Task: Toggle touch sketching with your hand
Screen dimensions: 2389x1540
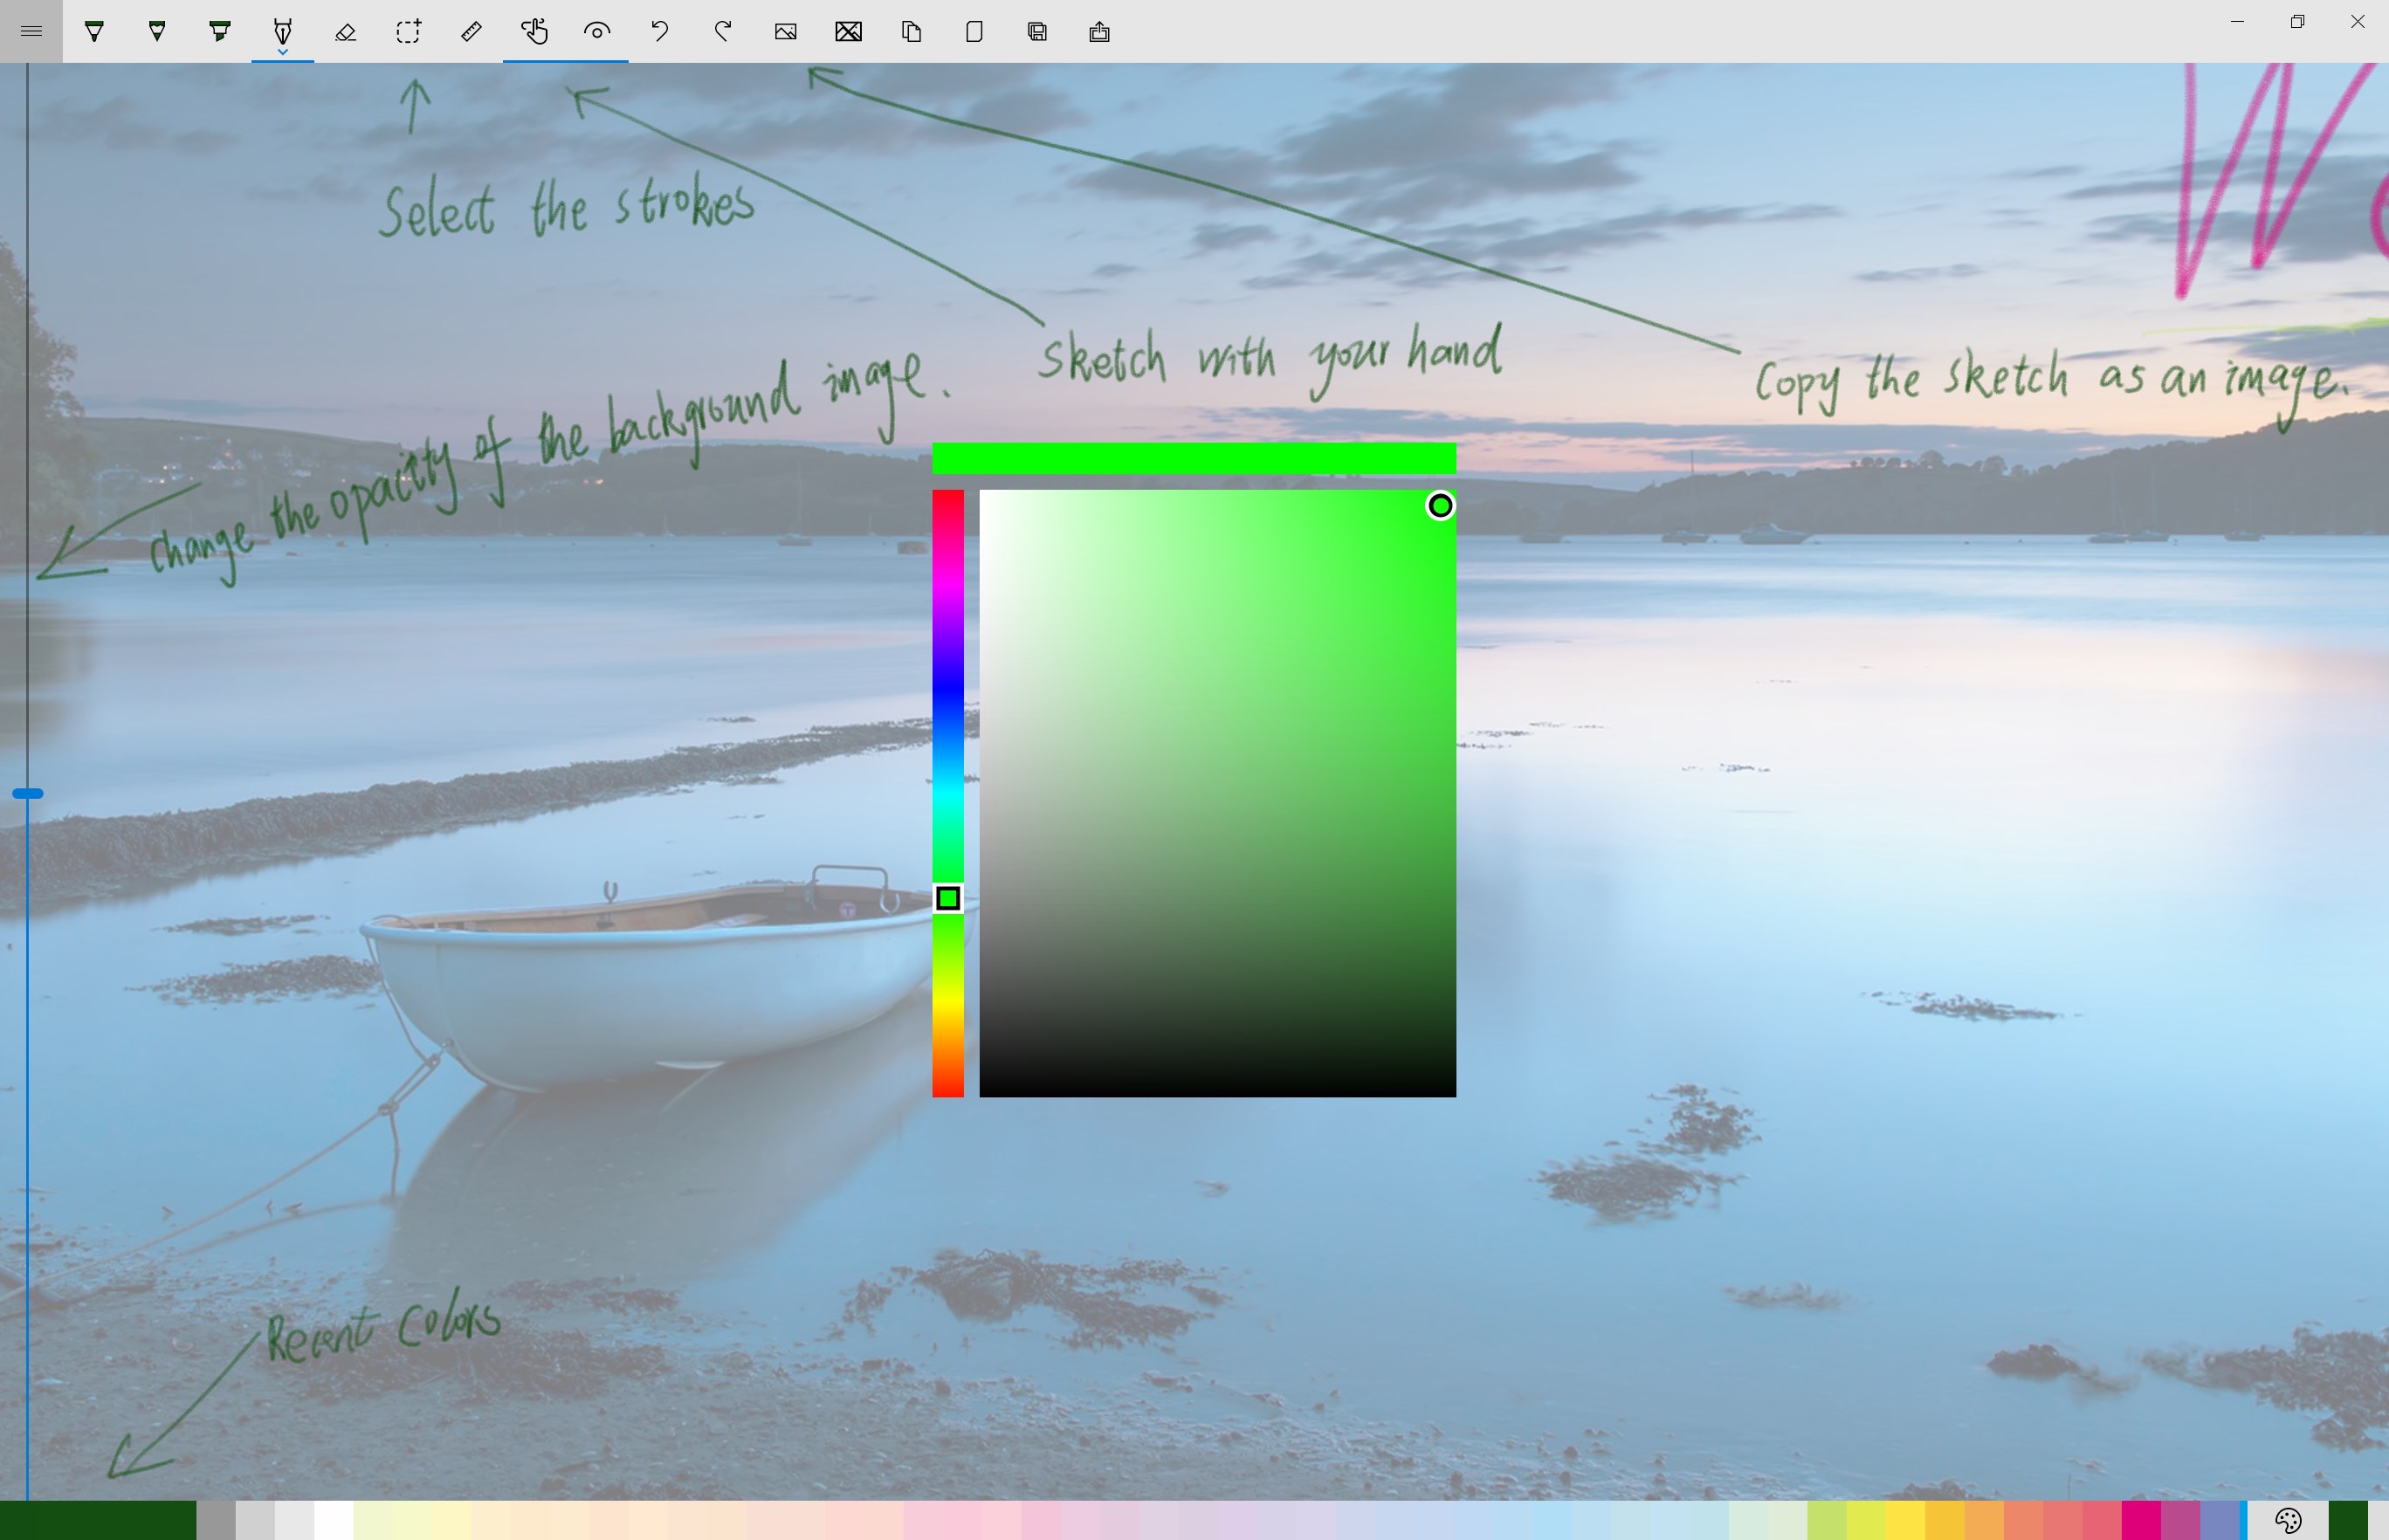Action: pos(534,31)
